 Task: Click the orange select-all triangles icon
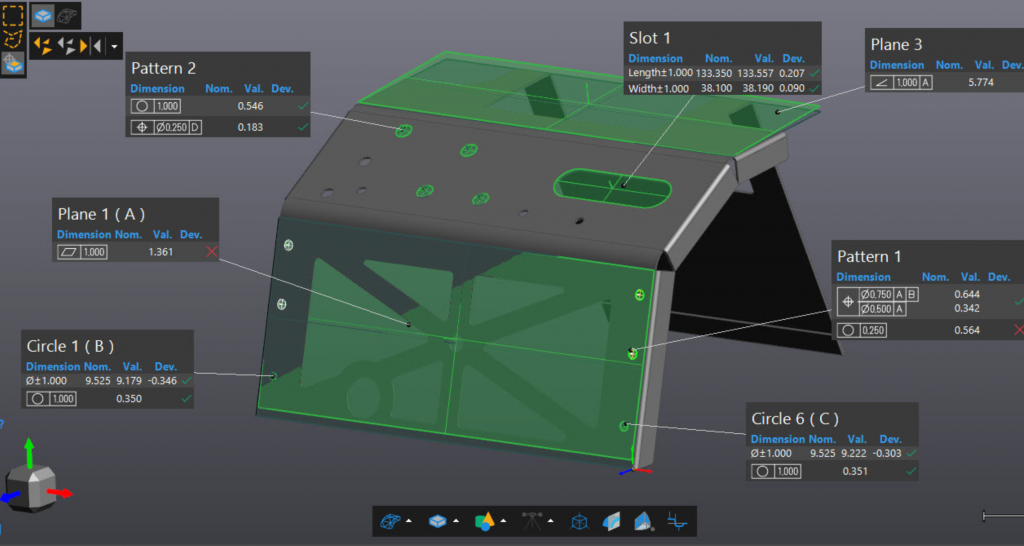pyautogui.click(x=42, y=45)
